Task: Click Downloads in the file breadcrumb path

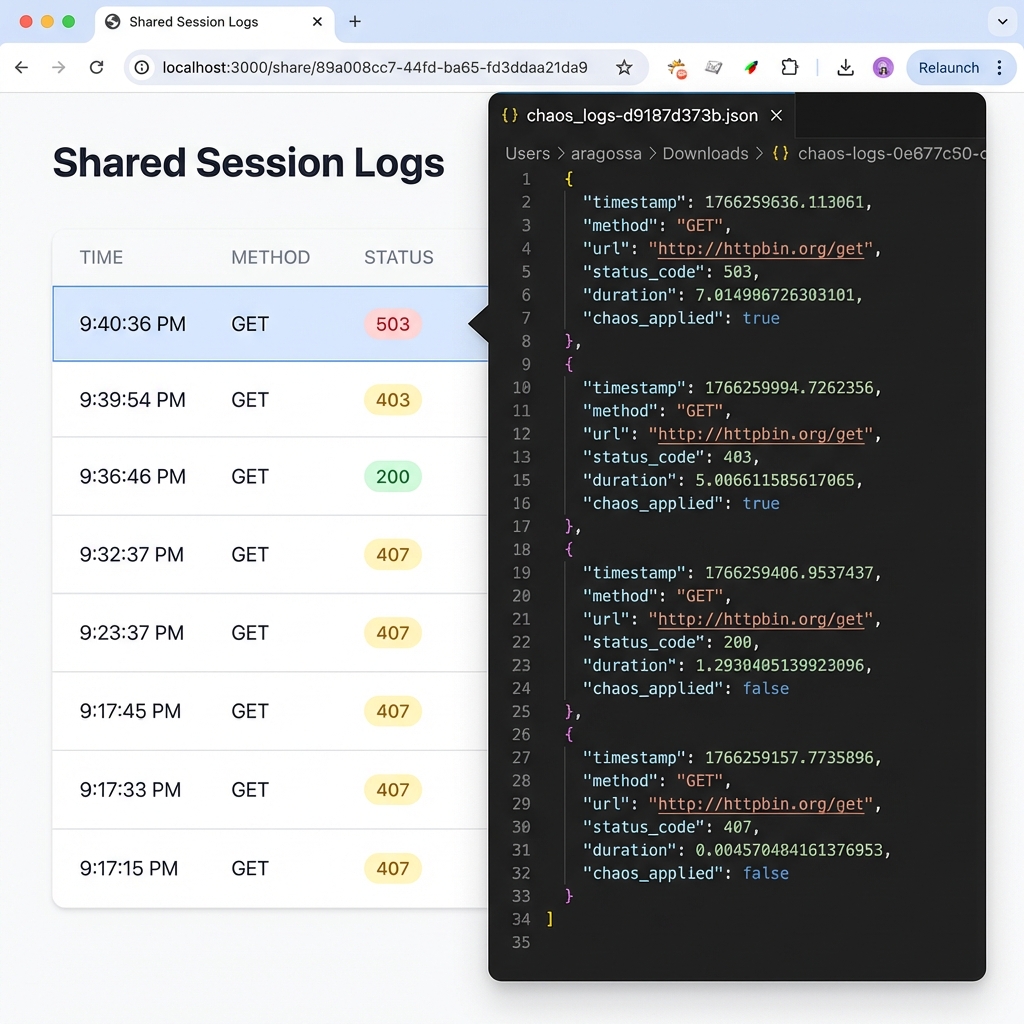Action: pyautogui.click(x=705, y=154)
